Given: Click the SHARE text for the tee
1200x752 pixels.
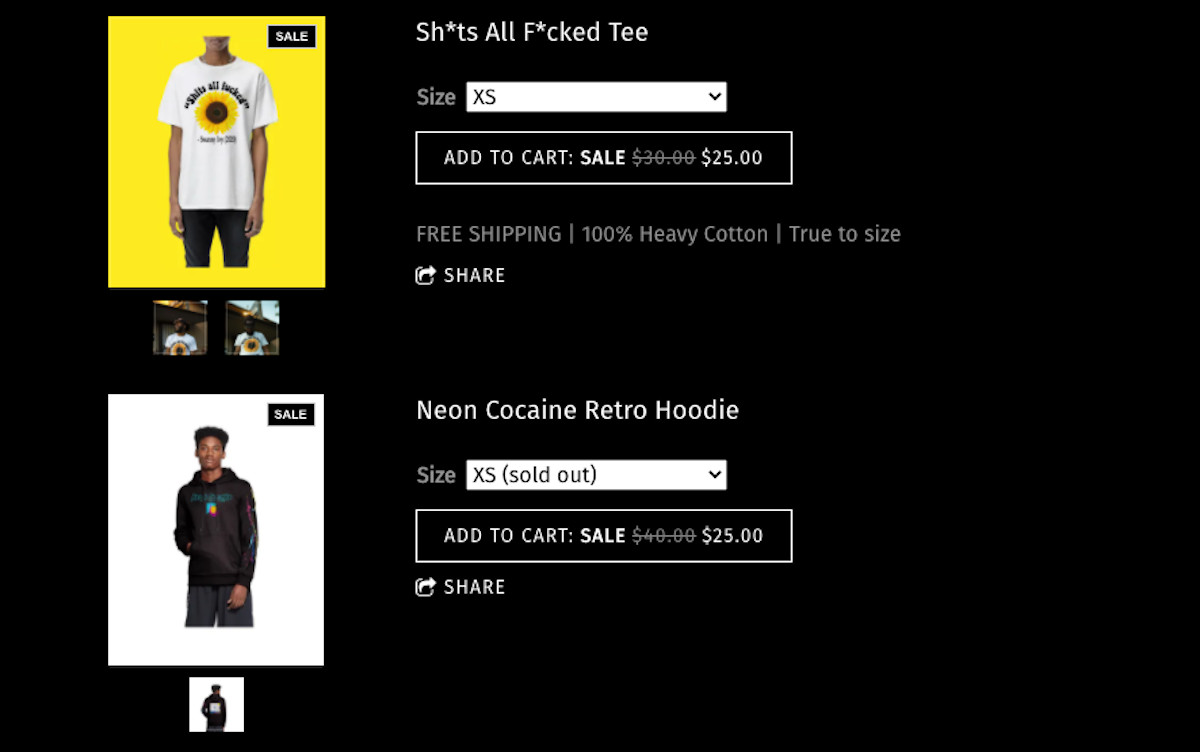Looking at the screenshot, I should point(474,275).
